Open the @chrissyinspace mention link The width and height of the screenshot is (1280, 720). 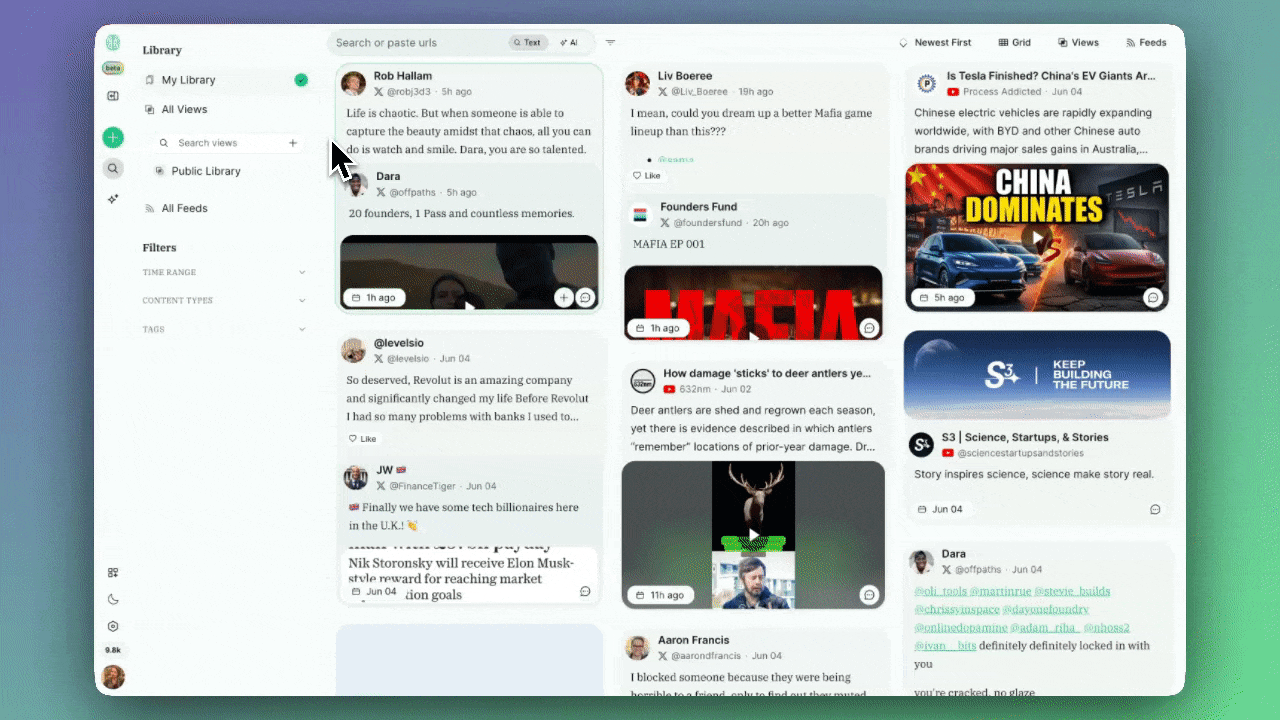(x=957, y=609)
